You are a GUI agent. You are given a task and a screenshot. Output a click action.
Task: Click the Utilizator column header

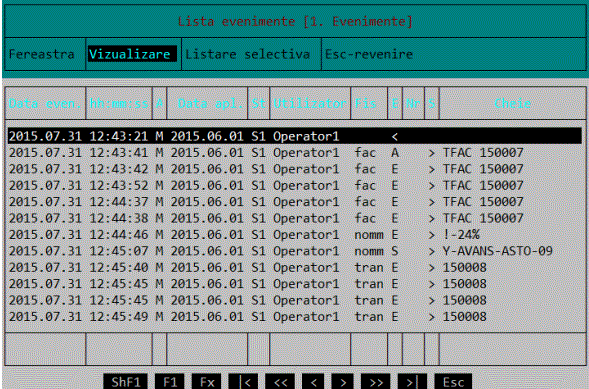[310, 103]
